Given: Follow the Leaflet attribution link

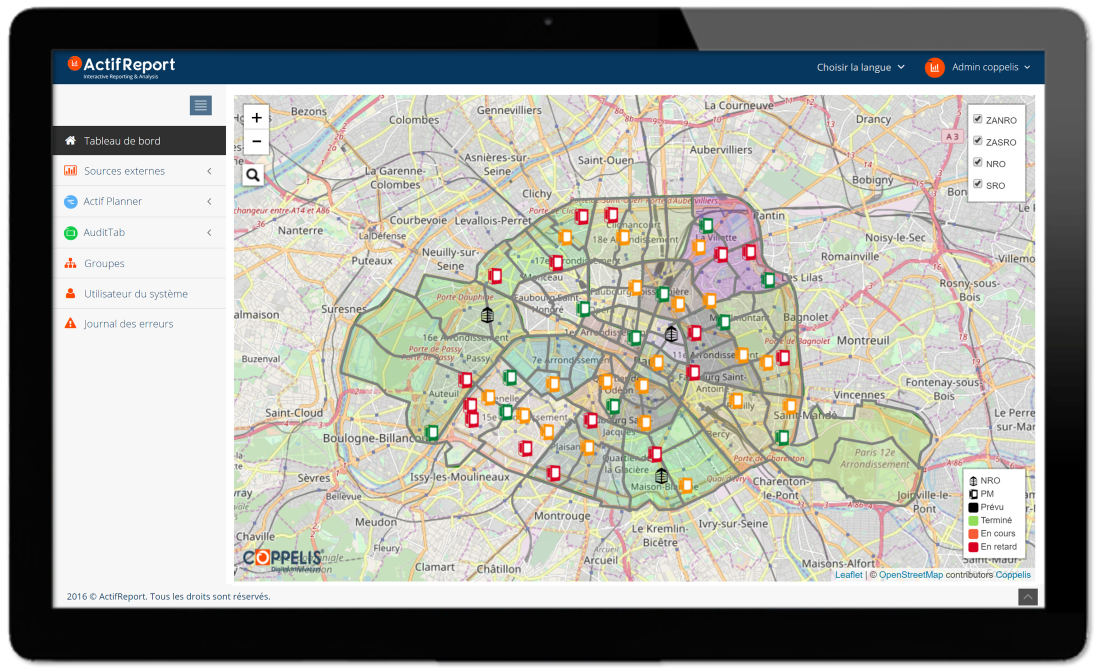Looking at the screenshot, I should click(x=848, y=575).
